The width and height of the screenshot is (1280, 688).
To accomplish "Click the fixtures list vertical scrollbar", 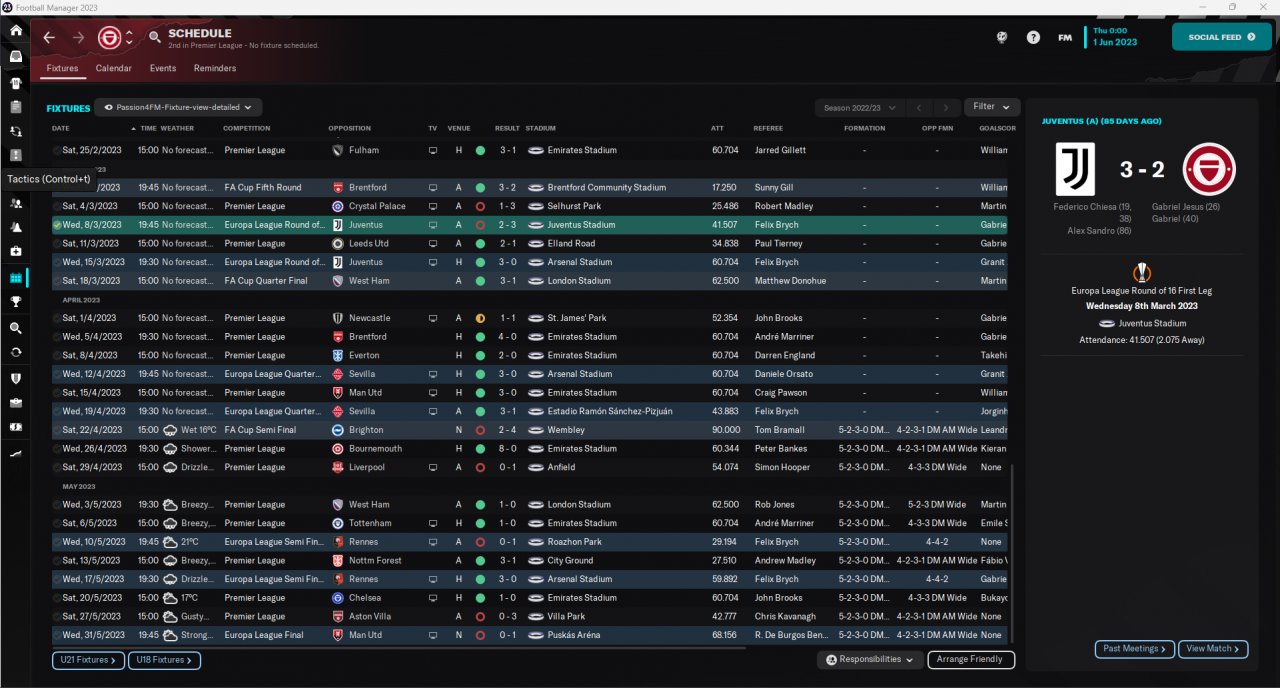I will [x=1013, y=555].
